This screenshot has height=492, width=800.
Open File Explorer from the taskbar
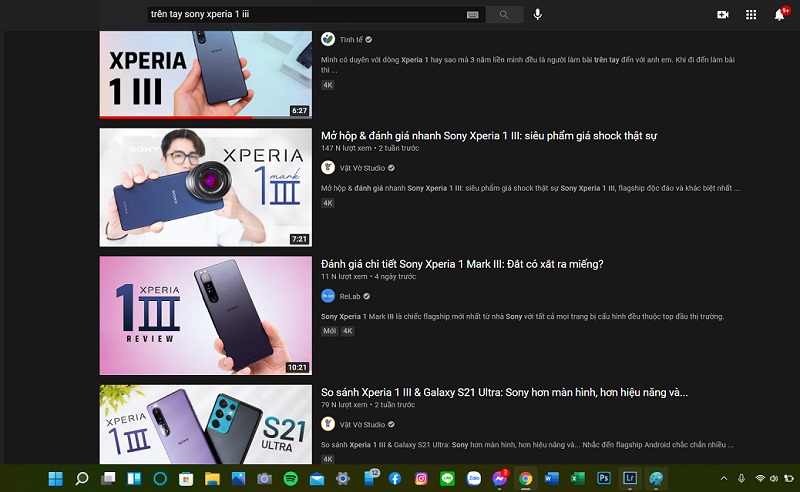212,479
